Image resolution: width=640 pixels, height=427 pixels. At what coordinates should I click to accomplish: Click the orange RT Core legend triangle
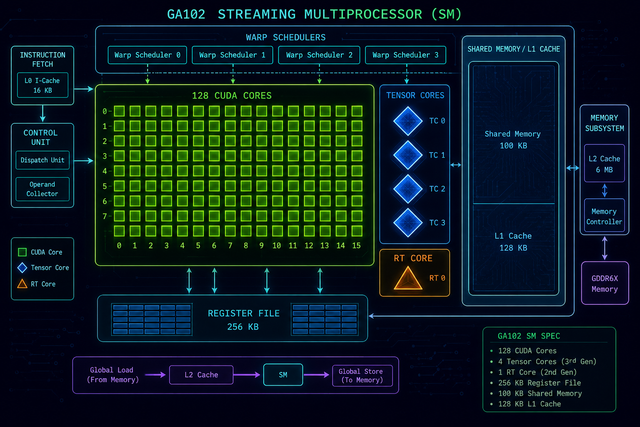pyautogui.click(x=22, y=284)
